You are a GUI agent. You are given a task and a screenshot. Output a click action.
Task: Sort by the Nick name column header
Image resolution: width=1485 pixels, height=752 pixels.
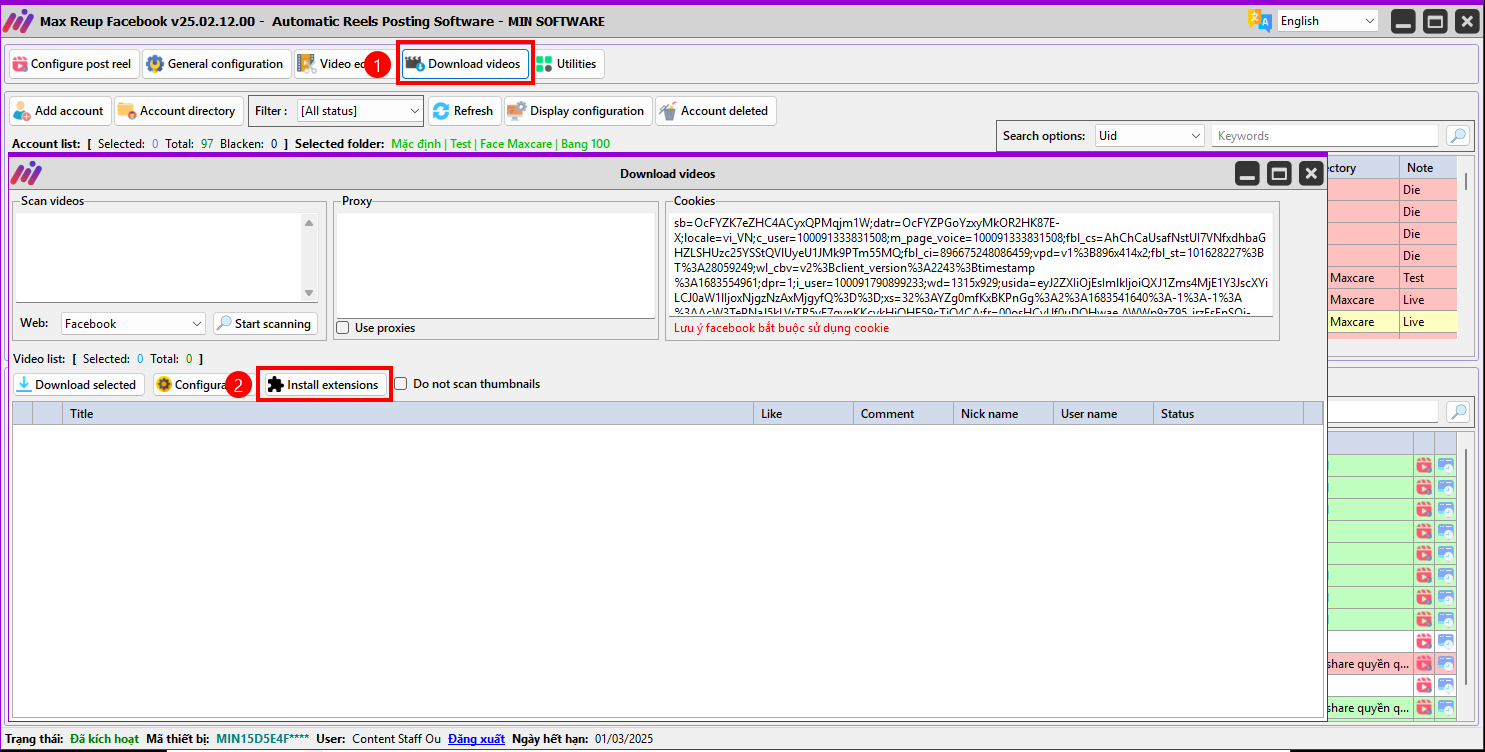(1003, 414)
